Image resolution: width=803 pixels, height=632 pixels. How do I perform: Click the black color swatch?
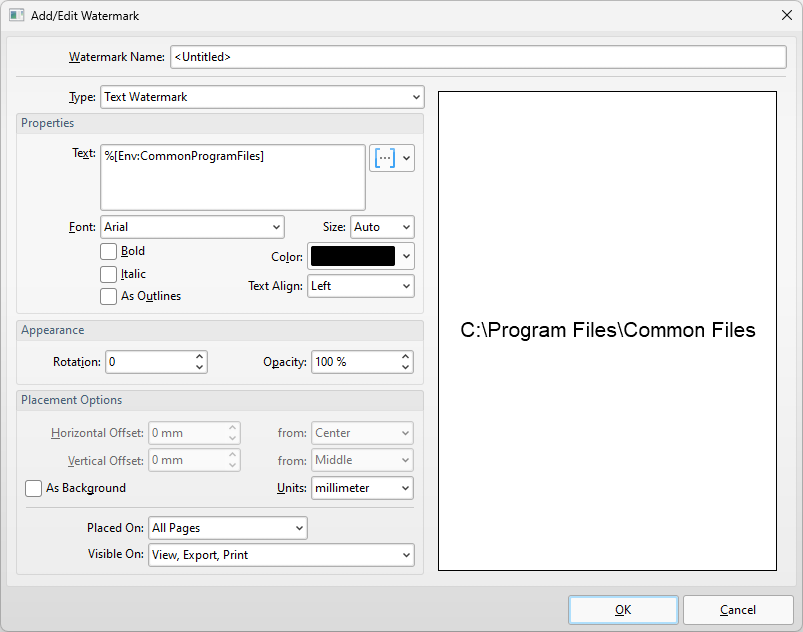click(x=353, y=257)
